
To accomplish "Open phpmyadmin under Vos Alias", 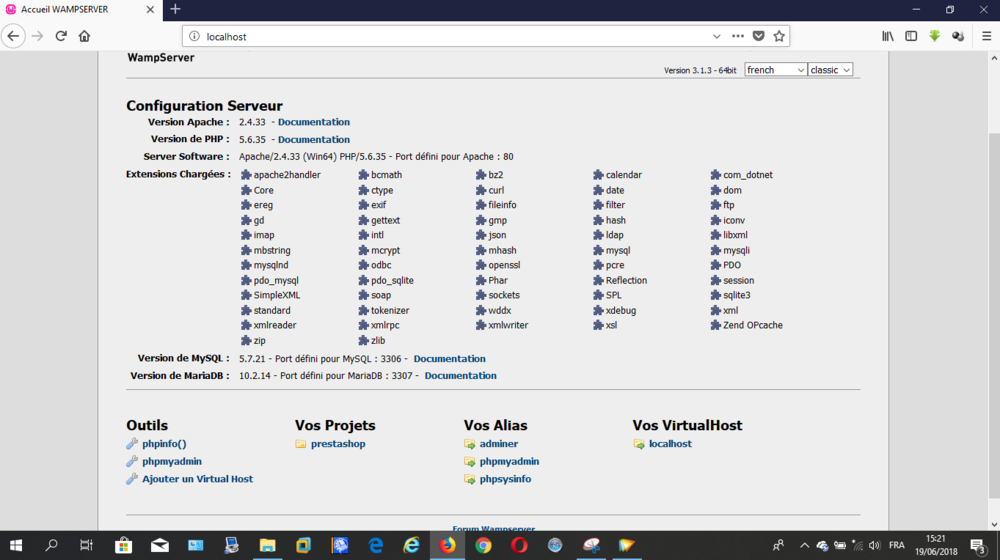I will click(510, 461).
